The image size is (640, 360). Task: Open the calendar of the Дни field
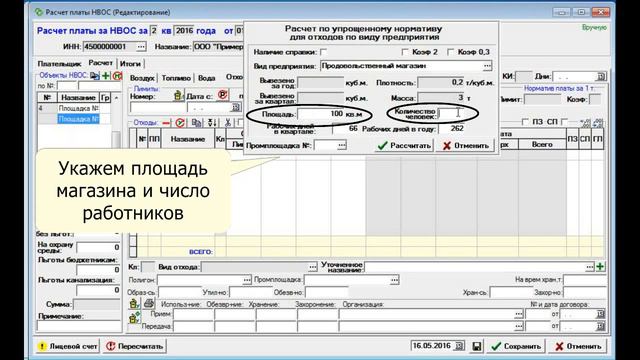[601, 76]
